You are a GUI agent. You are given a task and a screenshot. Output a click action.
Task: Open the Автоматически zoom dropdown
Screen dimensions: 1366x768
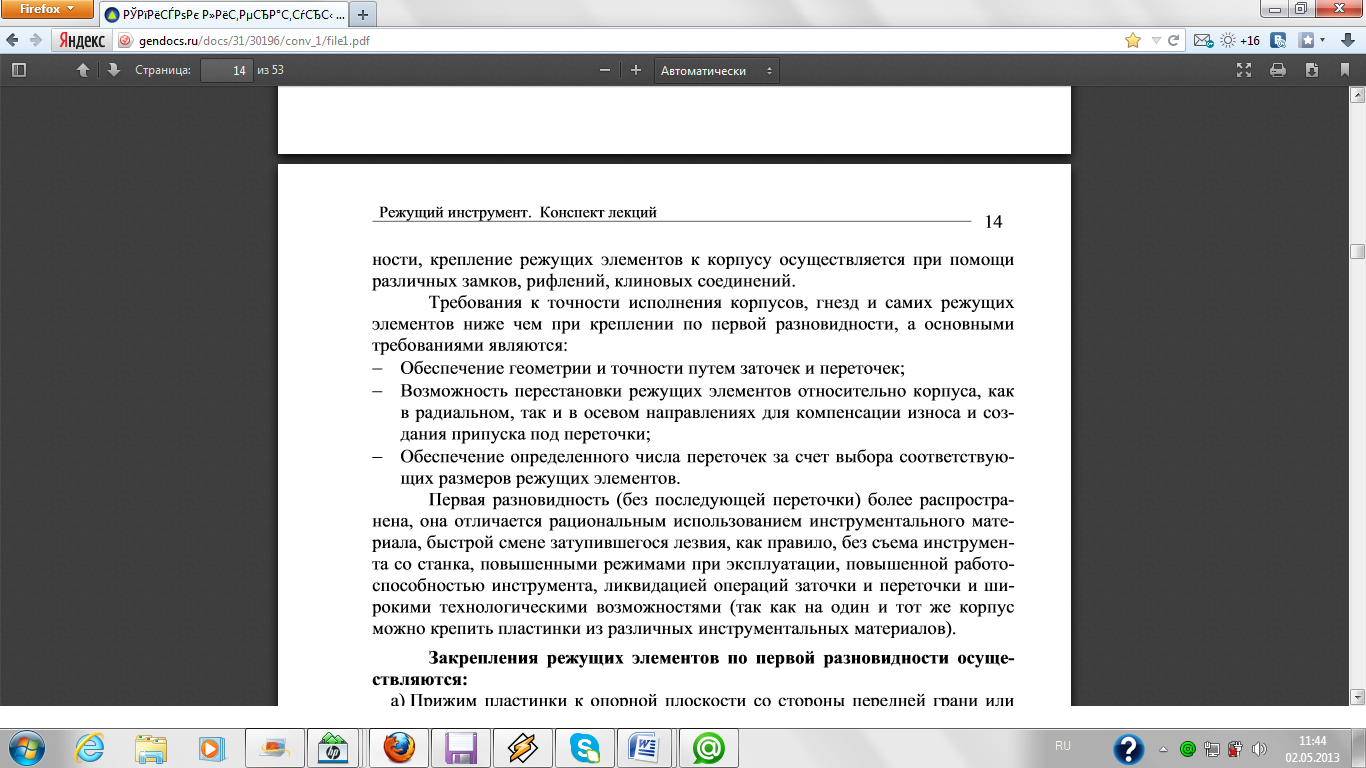[717, 71]
